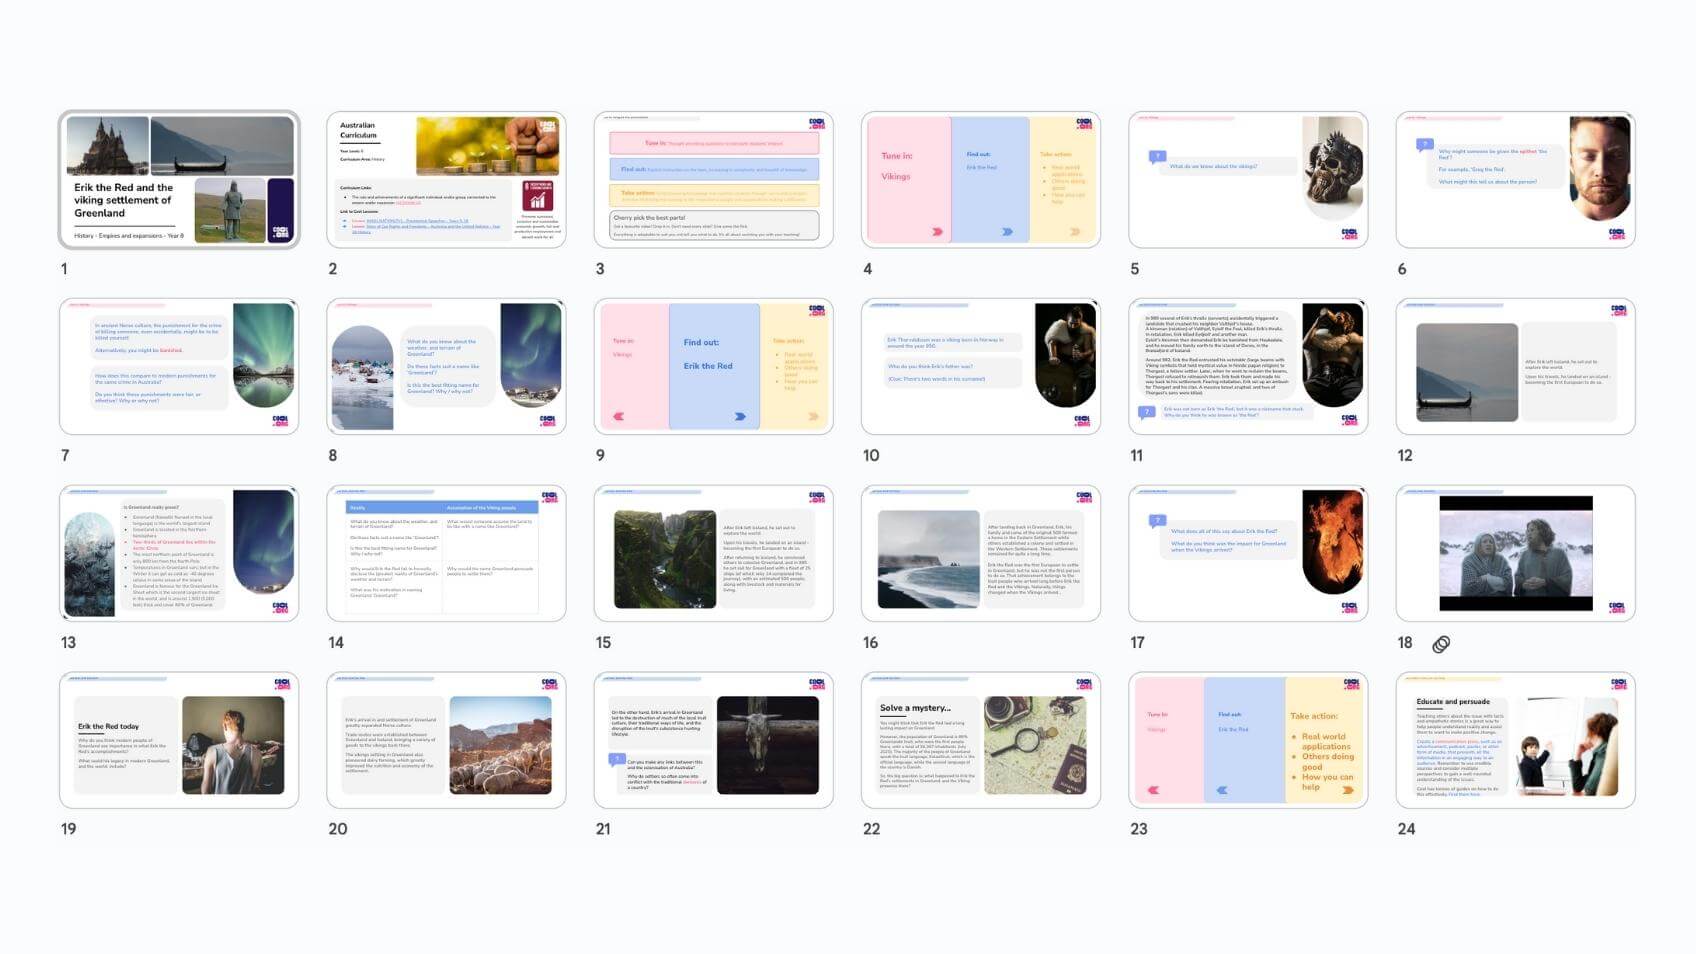
Task: Select slide 7 with the aurora photo
Action: [179, 367]
